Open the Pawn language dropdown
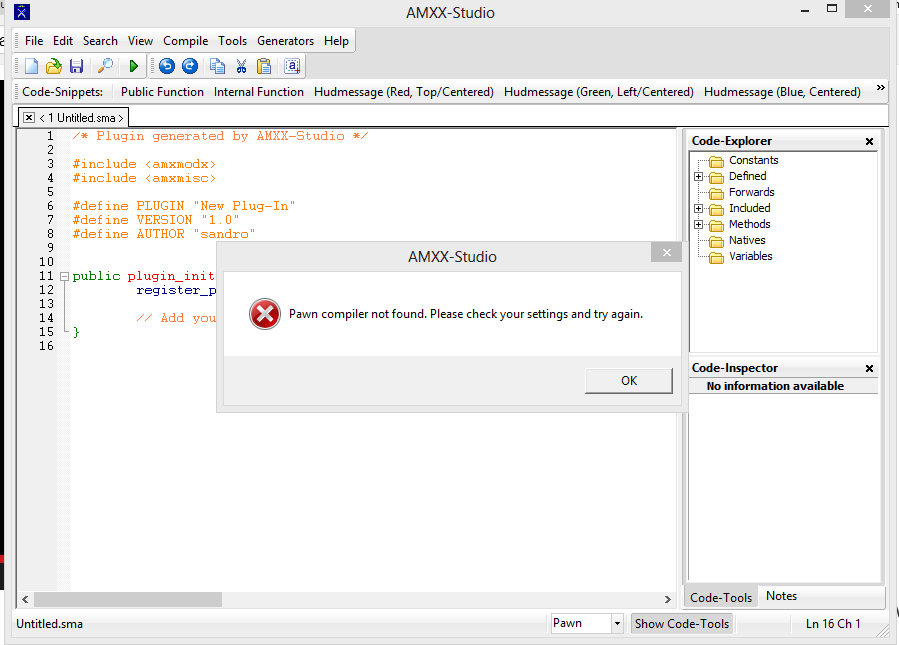 [x=617, y=623]
